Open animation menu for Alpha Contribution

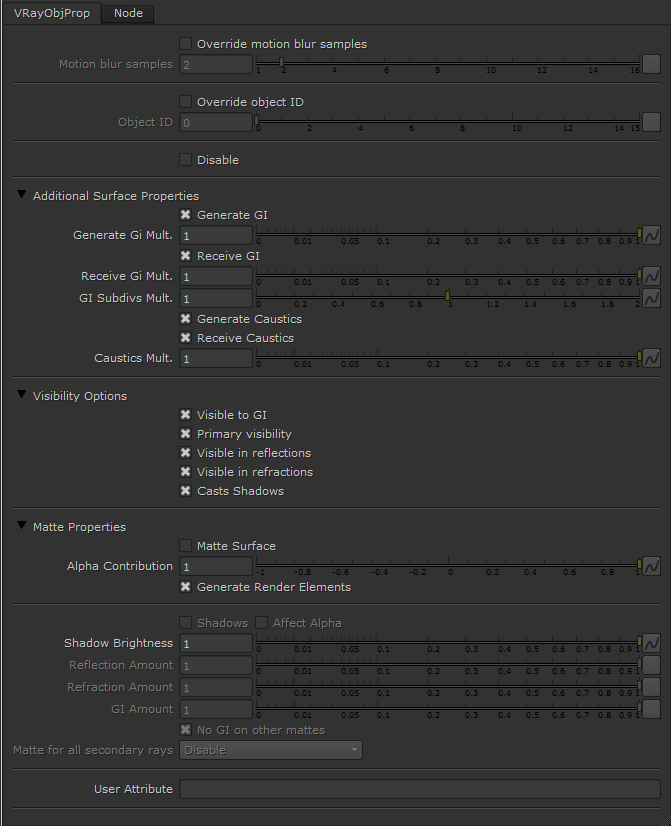click(x=652, y=566)
